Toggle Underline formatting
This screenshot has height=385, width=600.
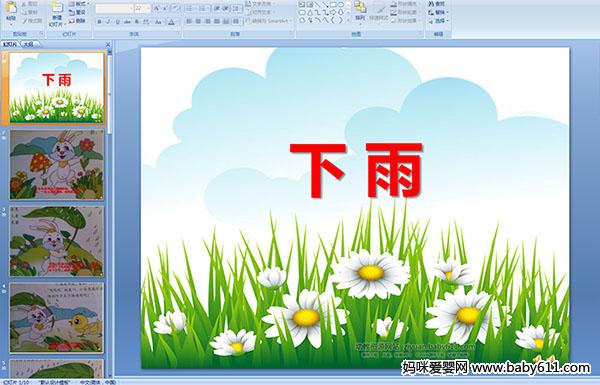coord(117,22)
